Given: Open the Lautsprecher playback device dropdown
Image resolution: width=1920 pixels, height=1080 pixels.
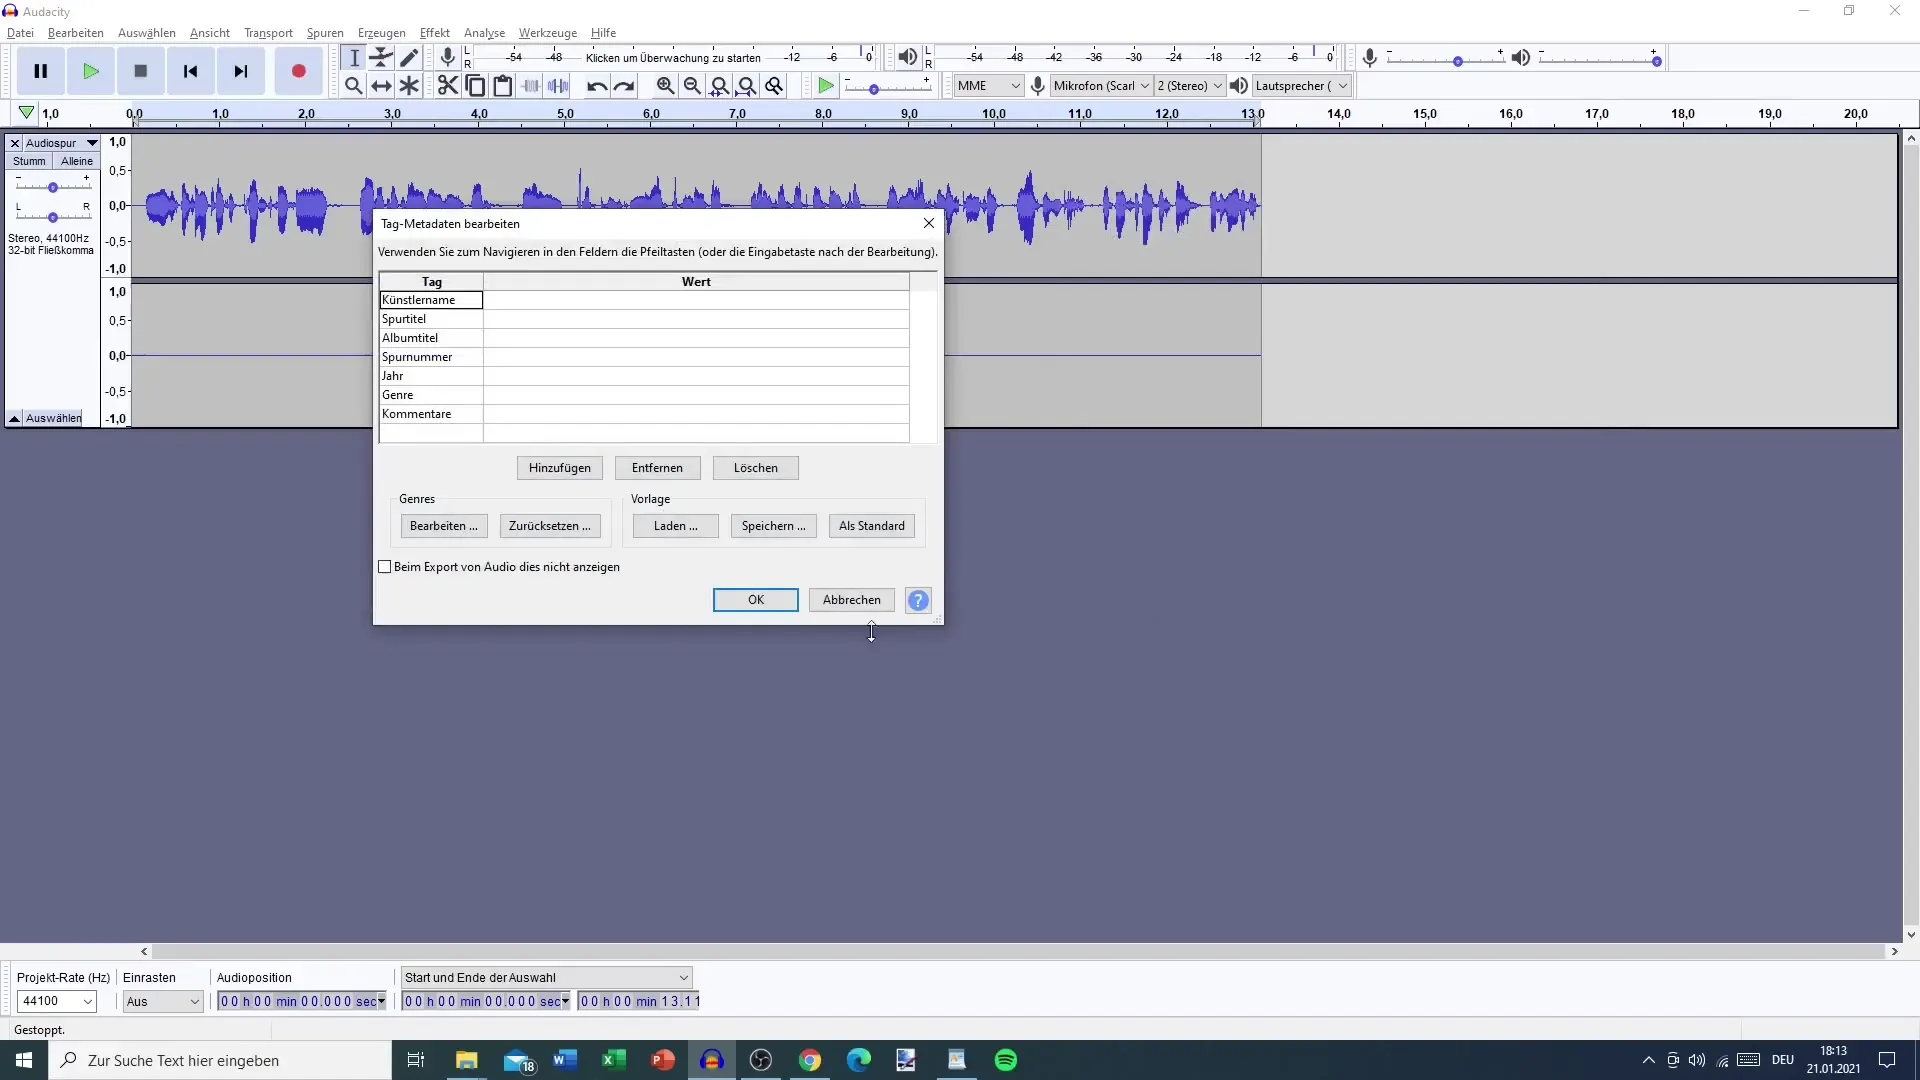Looking at the screenshot, I should [x=1302, y=86].
